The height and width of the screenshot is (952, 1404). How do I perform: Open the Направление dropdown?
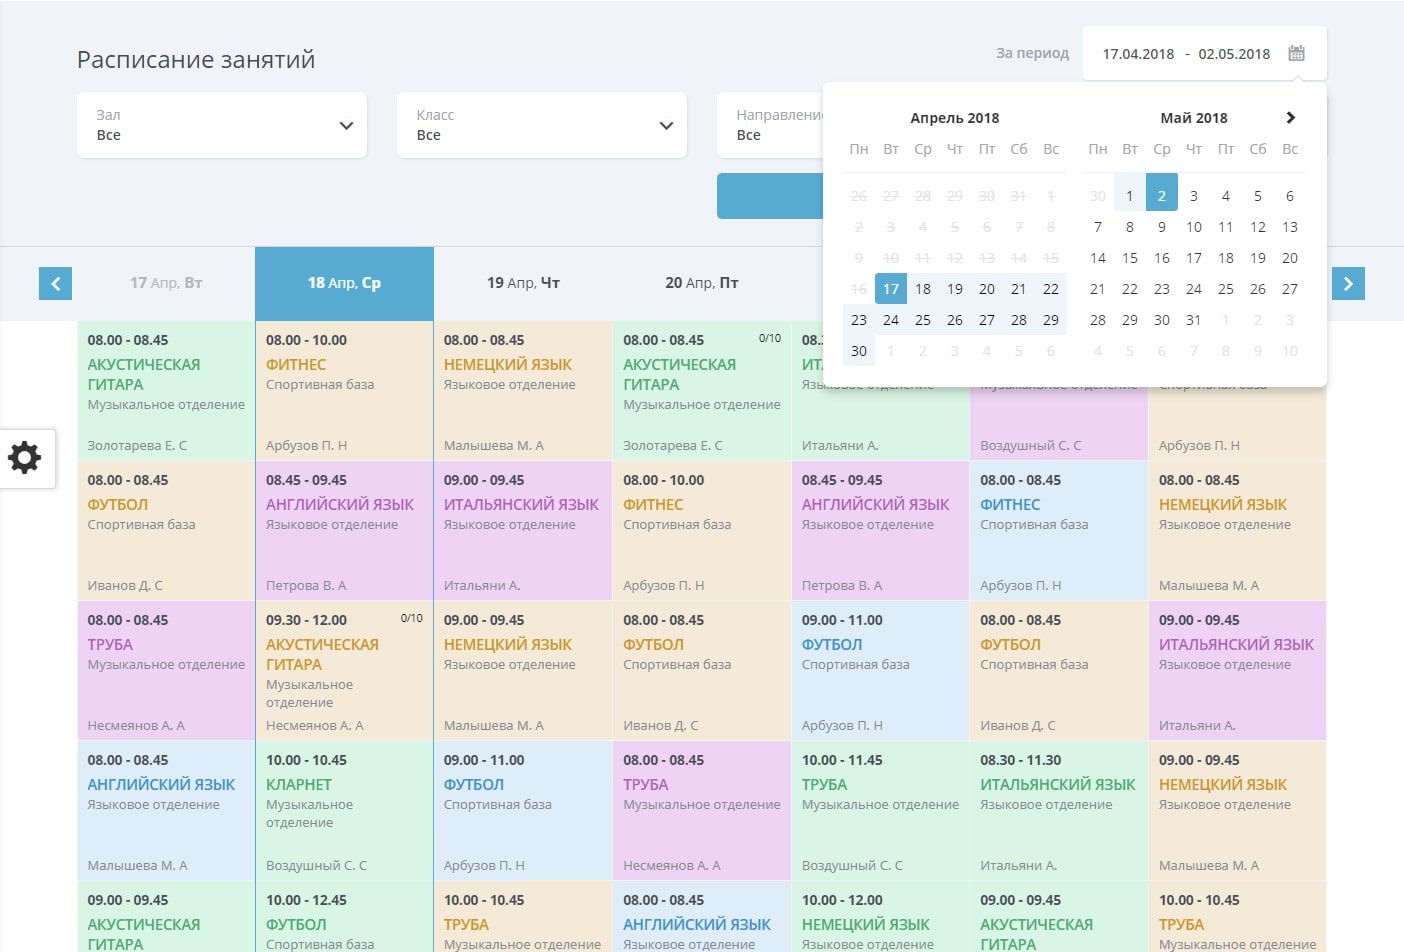point(770,125)
